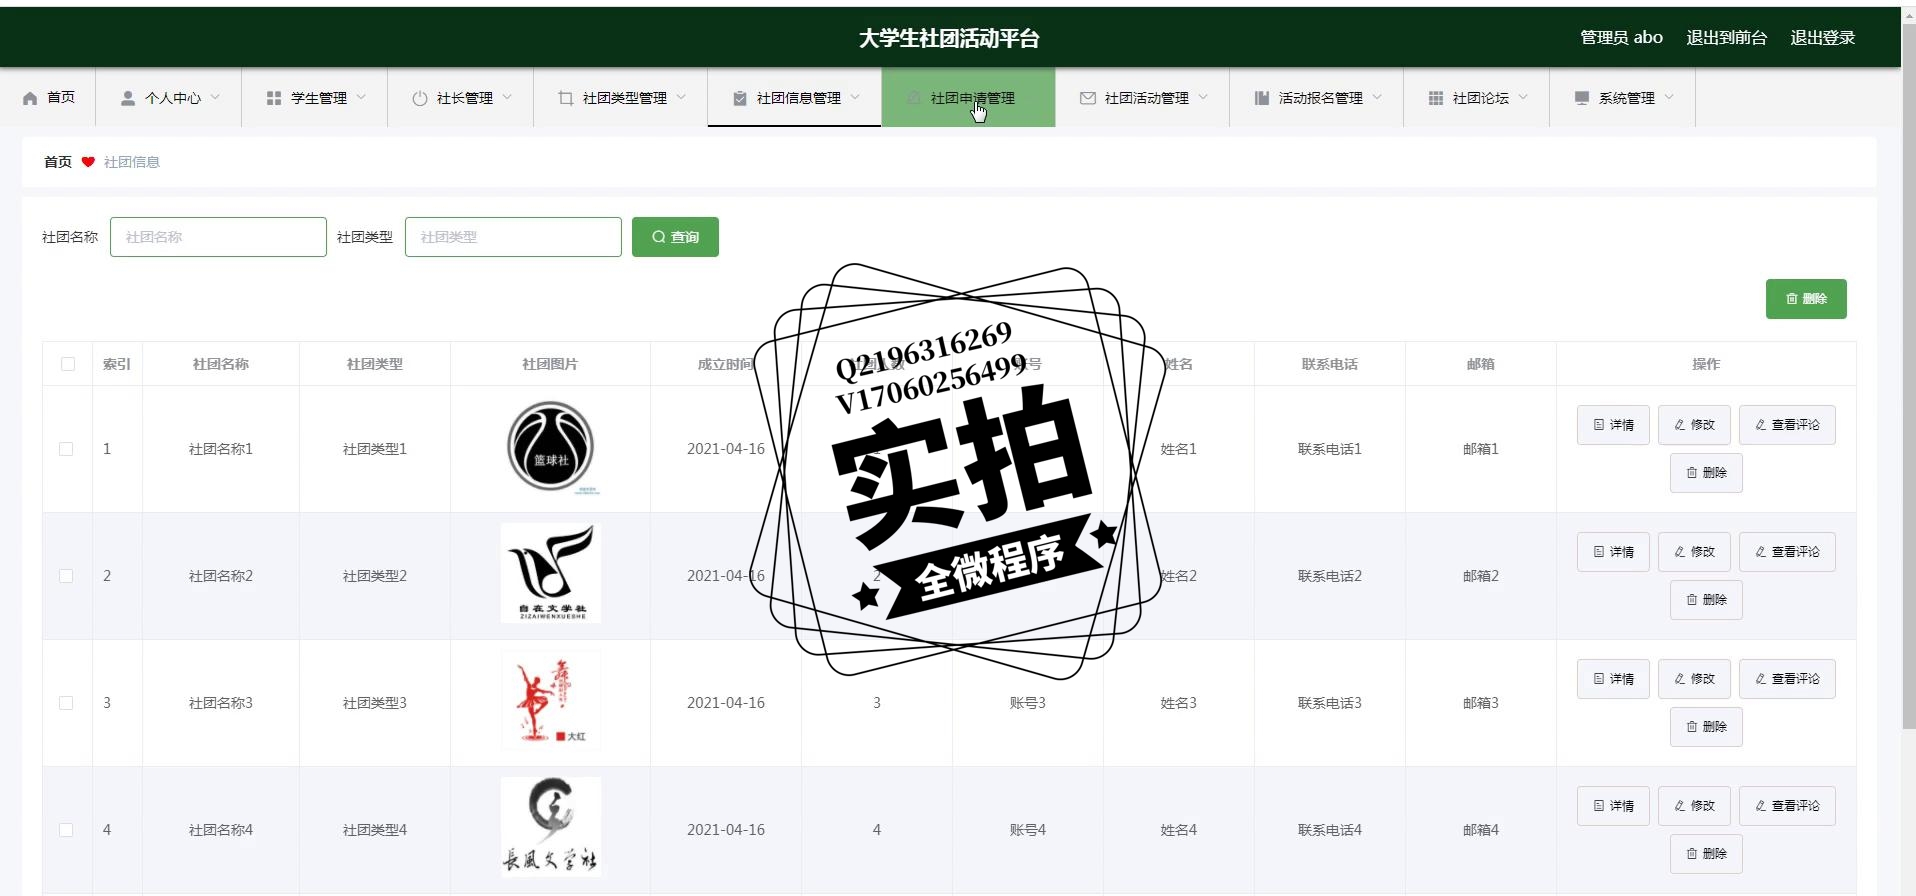
Task: Click the envelope icon in 社团活动管理
Action: point(1088,98)
